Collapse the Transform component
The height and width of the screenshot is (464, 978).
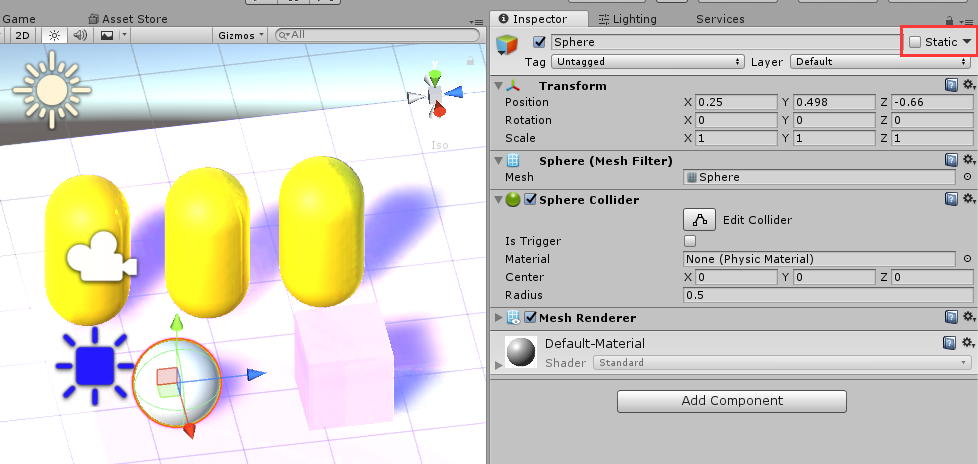498,85
